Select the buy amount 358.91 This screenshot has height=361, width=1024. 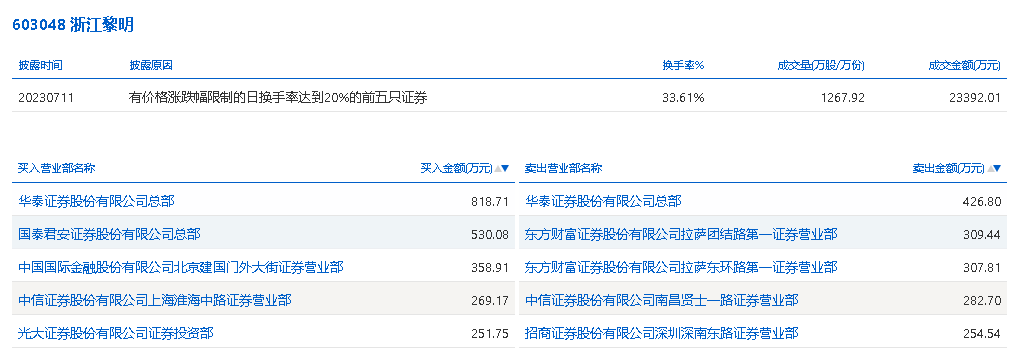pos(490,268)
